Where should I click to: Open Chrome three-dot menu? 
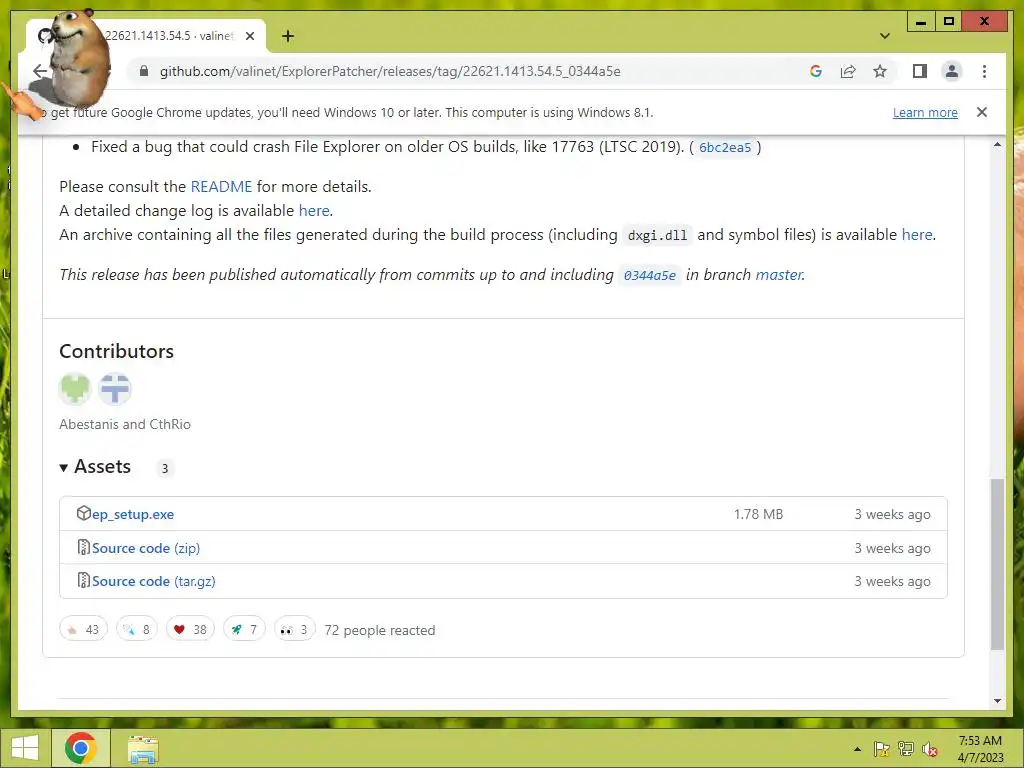(984, 71)
